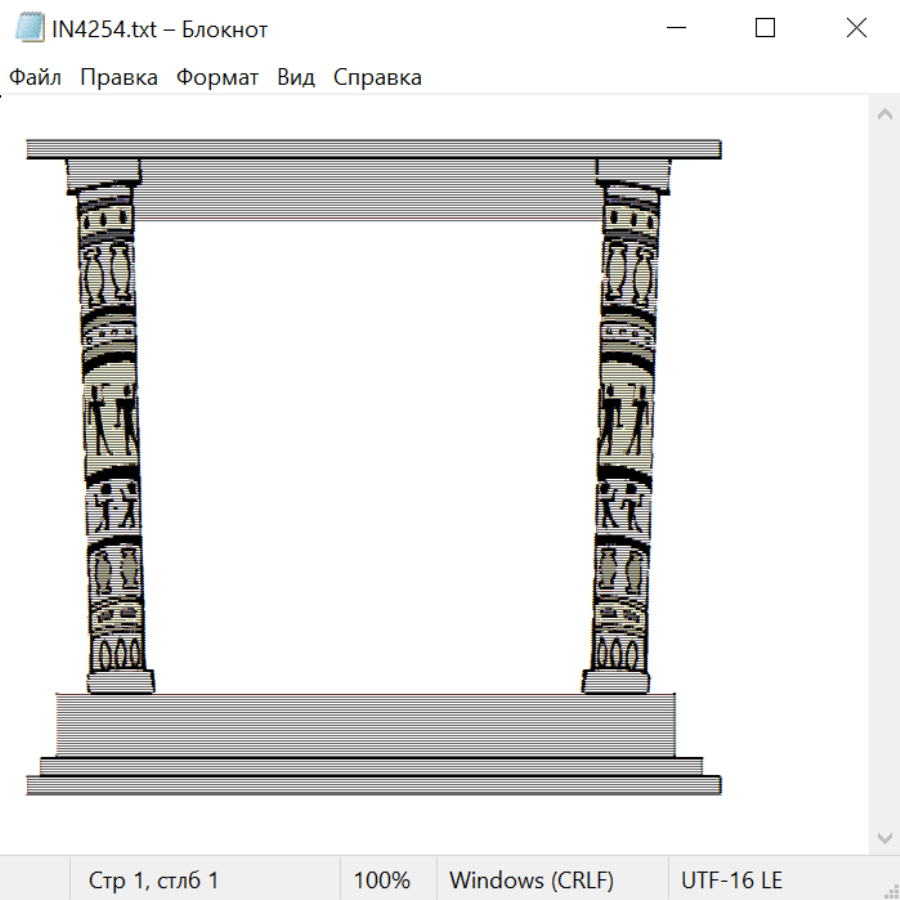Click the Windows (CRLF) line ending indicator
Image resolution: width=900 pixels, height=900 pixels.
click(531, 880)
